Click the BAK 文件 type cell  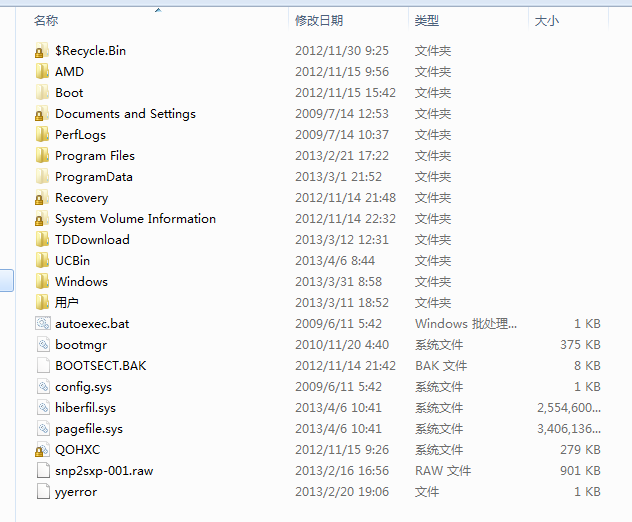(x=441, y=366)
